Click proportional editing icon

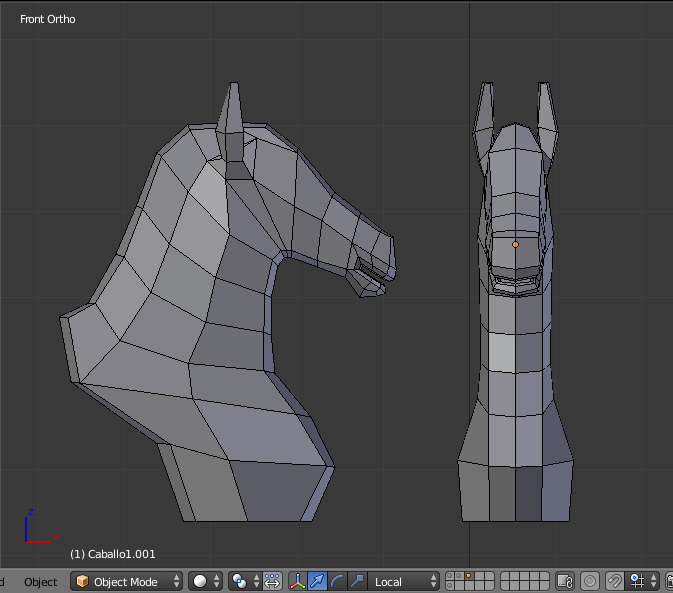590,581
